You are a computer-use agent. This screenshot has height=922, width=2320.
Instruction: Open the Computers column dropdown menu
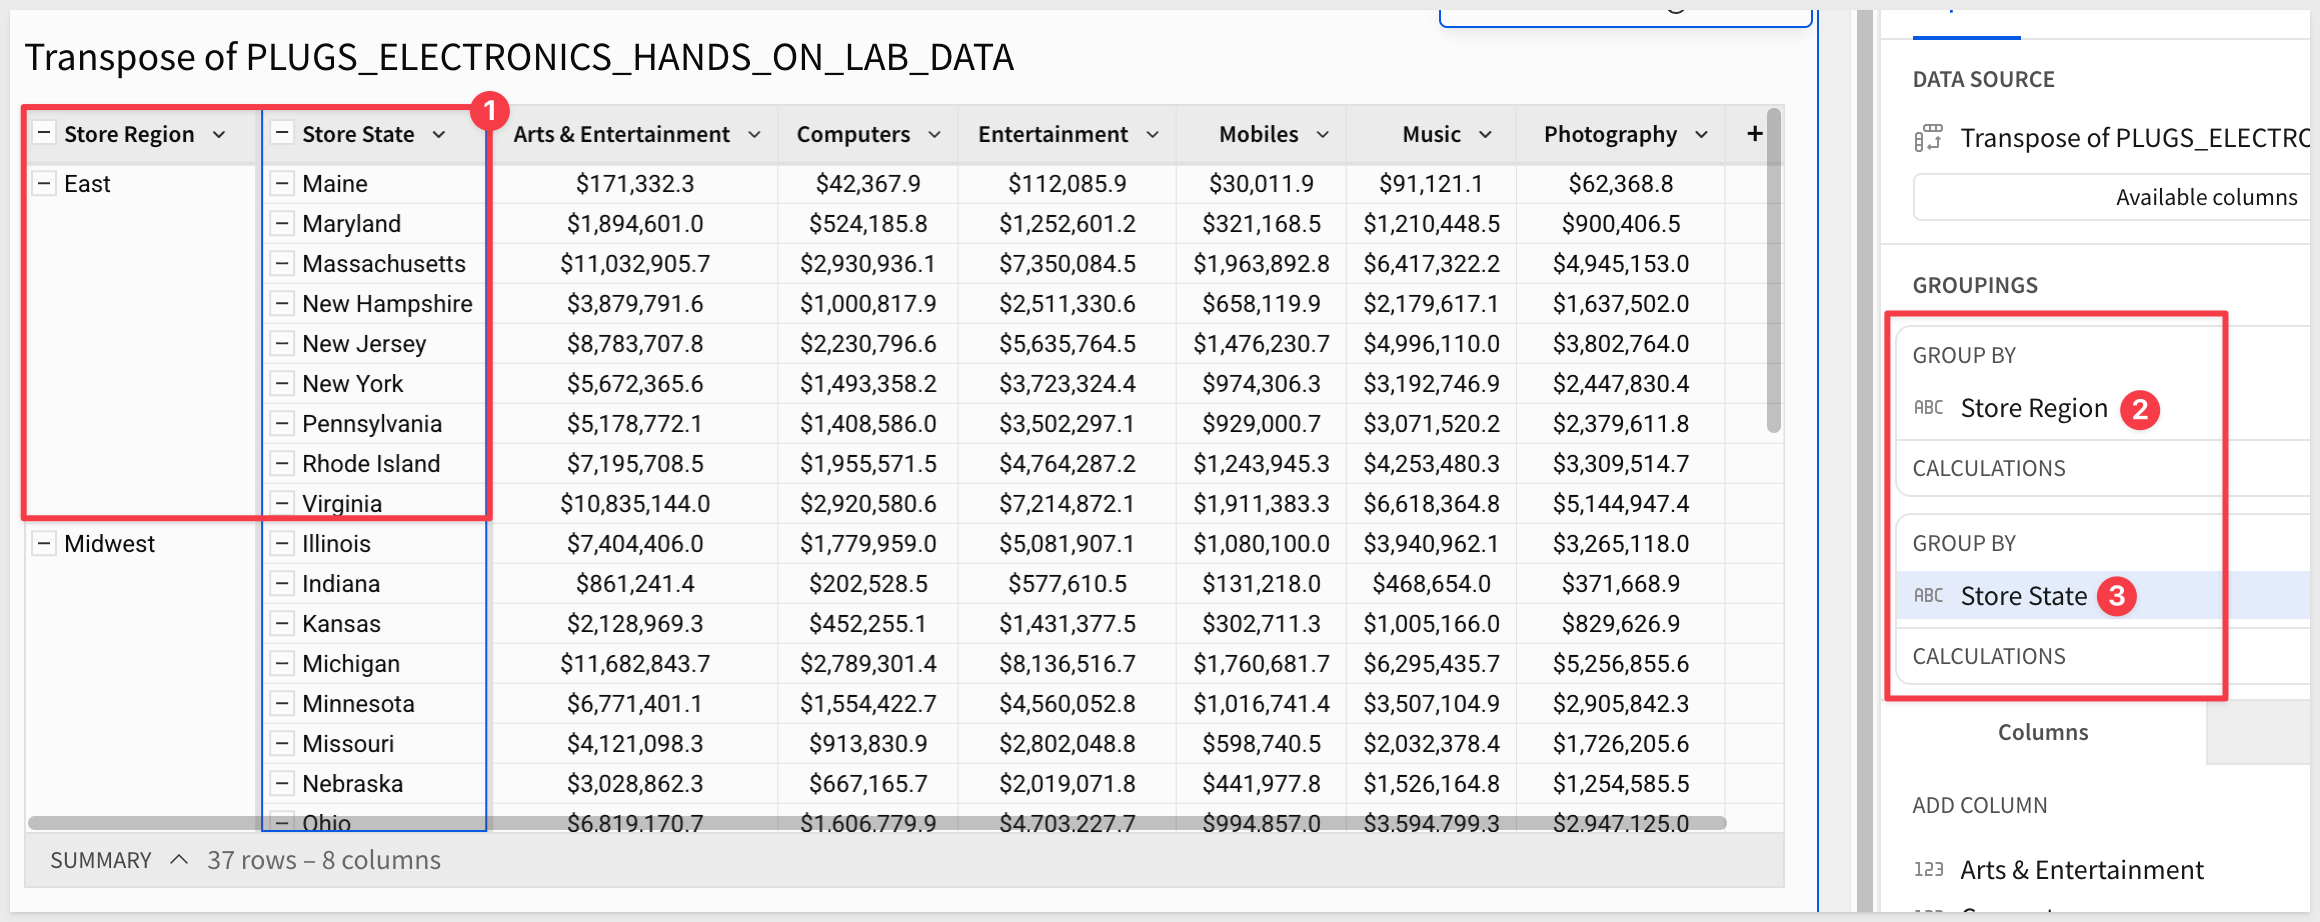[x=934, y=135]
